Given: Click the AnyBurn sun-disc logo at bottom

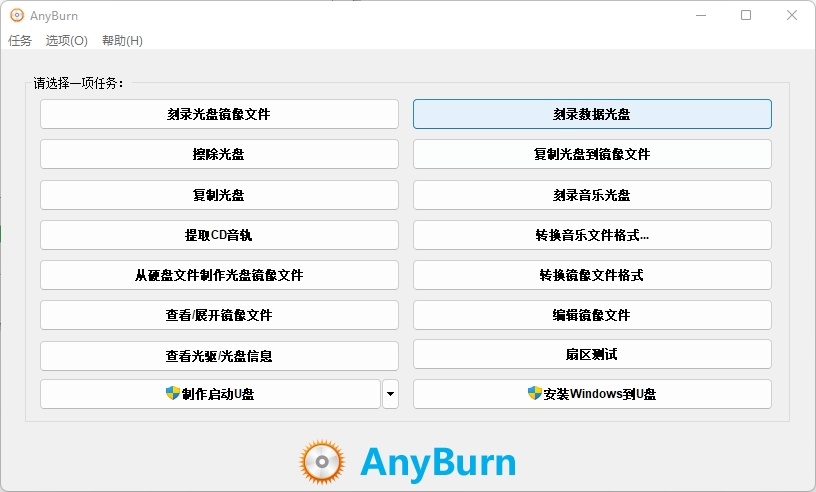Looking at the screenshot, I should [322, 462].
